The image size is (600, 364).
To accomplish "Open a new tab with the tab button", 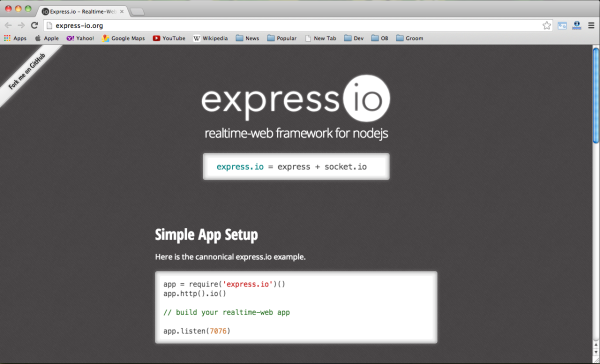I will point(137,12).
